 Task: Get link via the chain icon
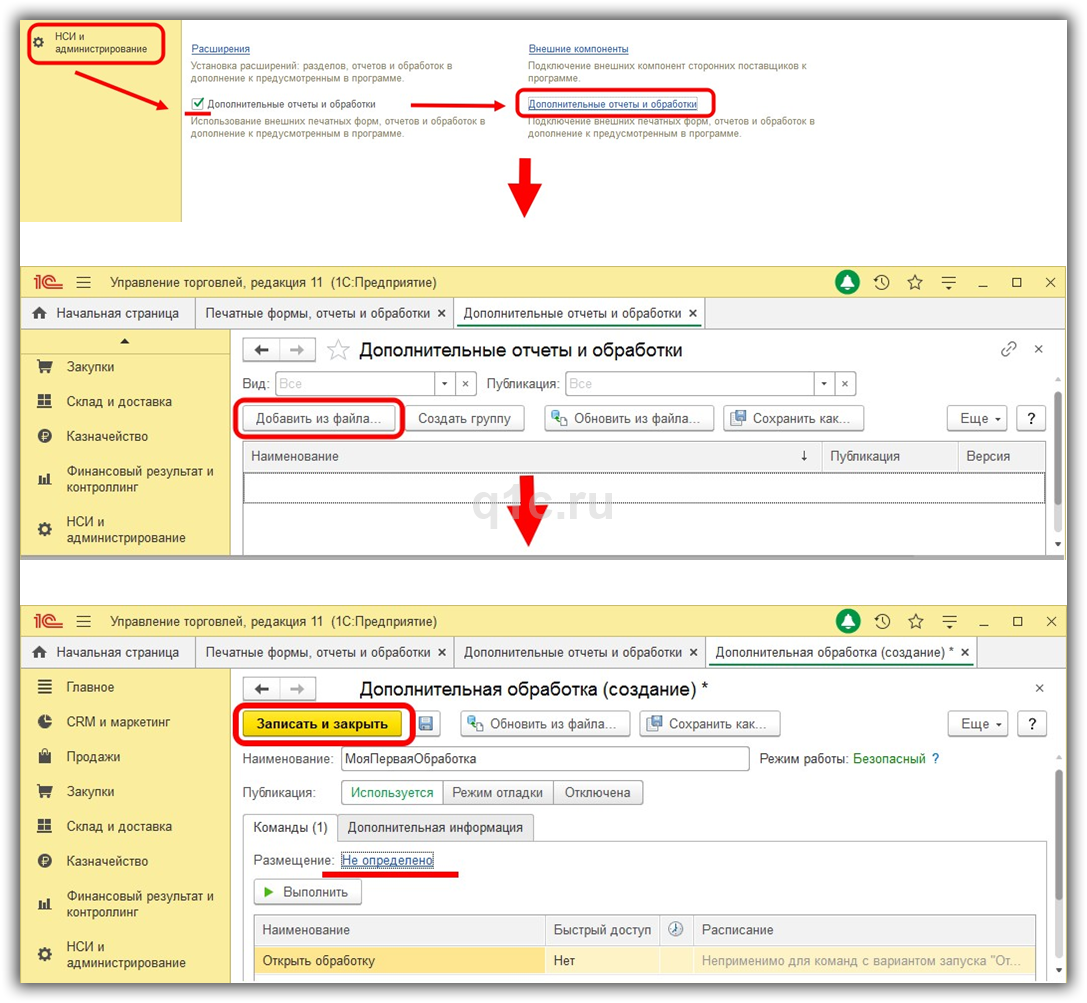(1009, 349)
